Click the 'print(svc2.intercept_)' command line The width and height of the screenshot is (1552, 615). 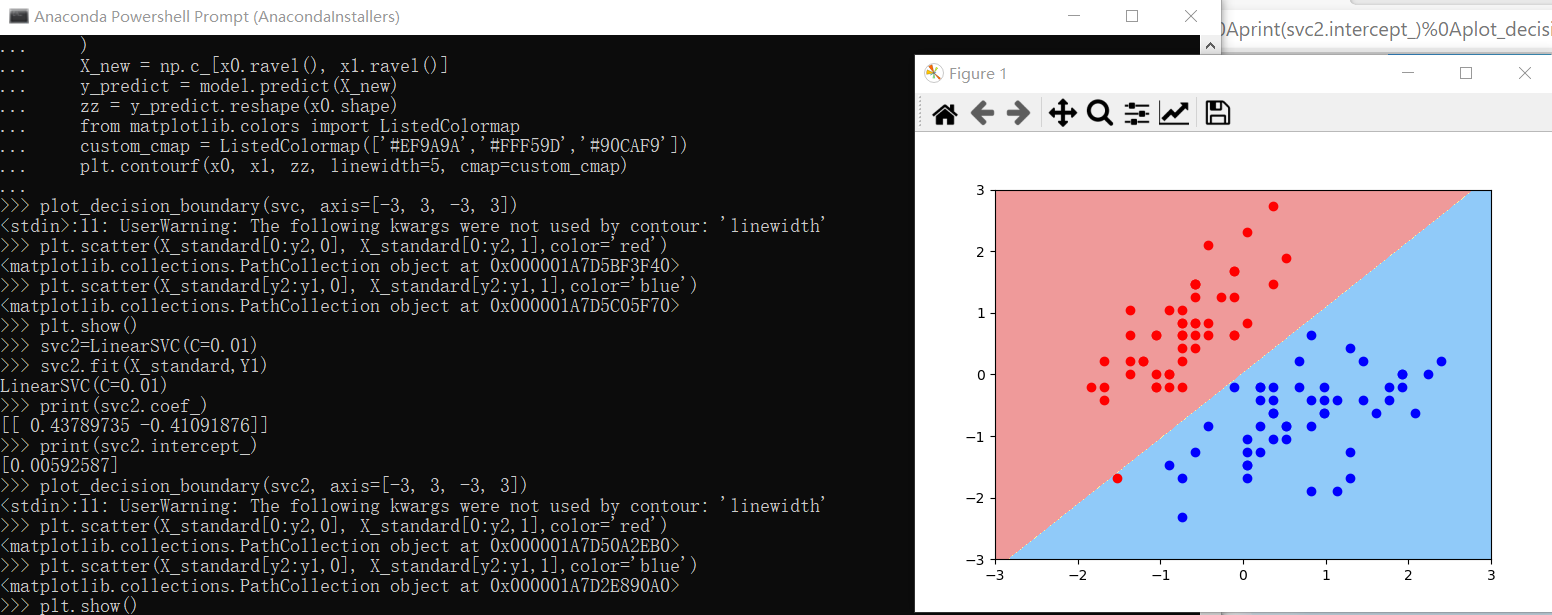(x=130, y=446)
